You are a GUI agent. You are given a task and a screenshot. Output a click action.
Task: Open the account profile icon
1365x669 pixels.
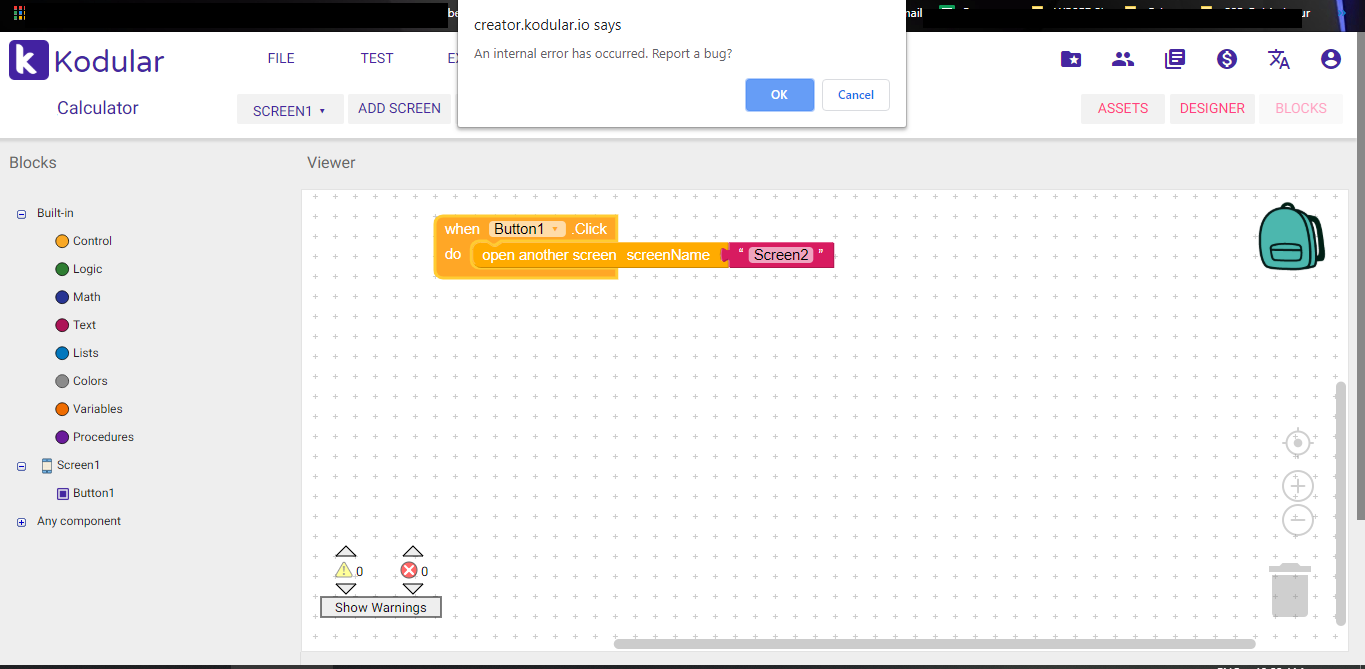(1330, 59)
